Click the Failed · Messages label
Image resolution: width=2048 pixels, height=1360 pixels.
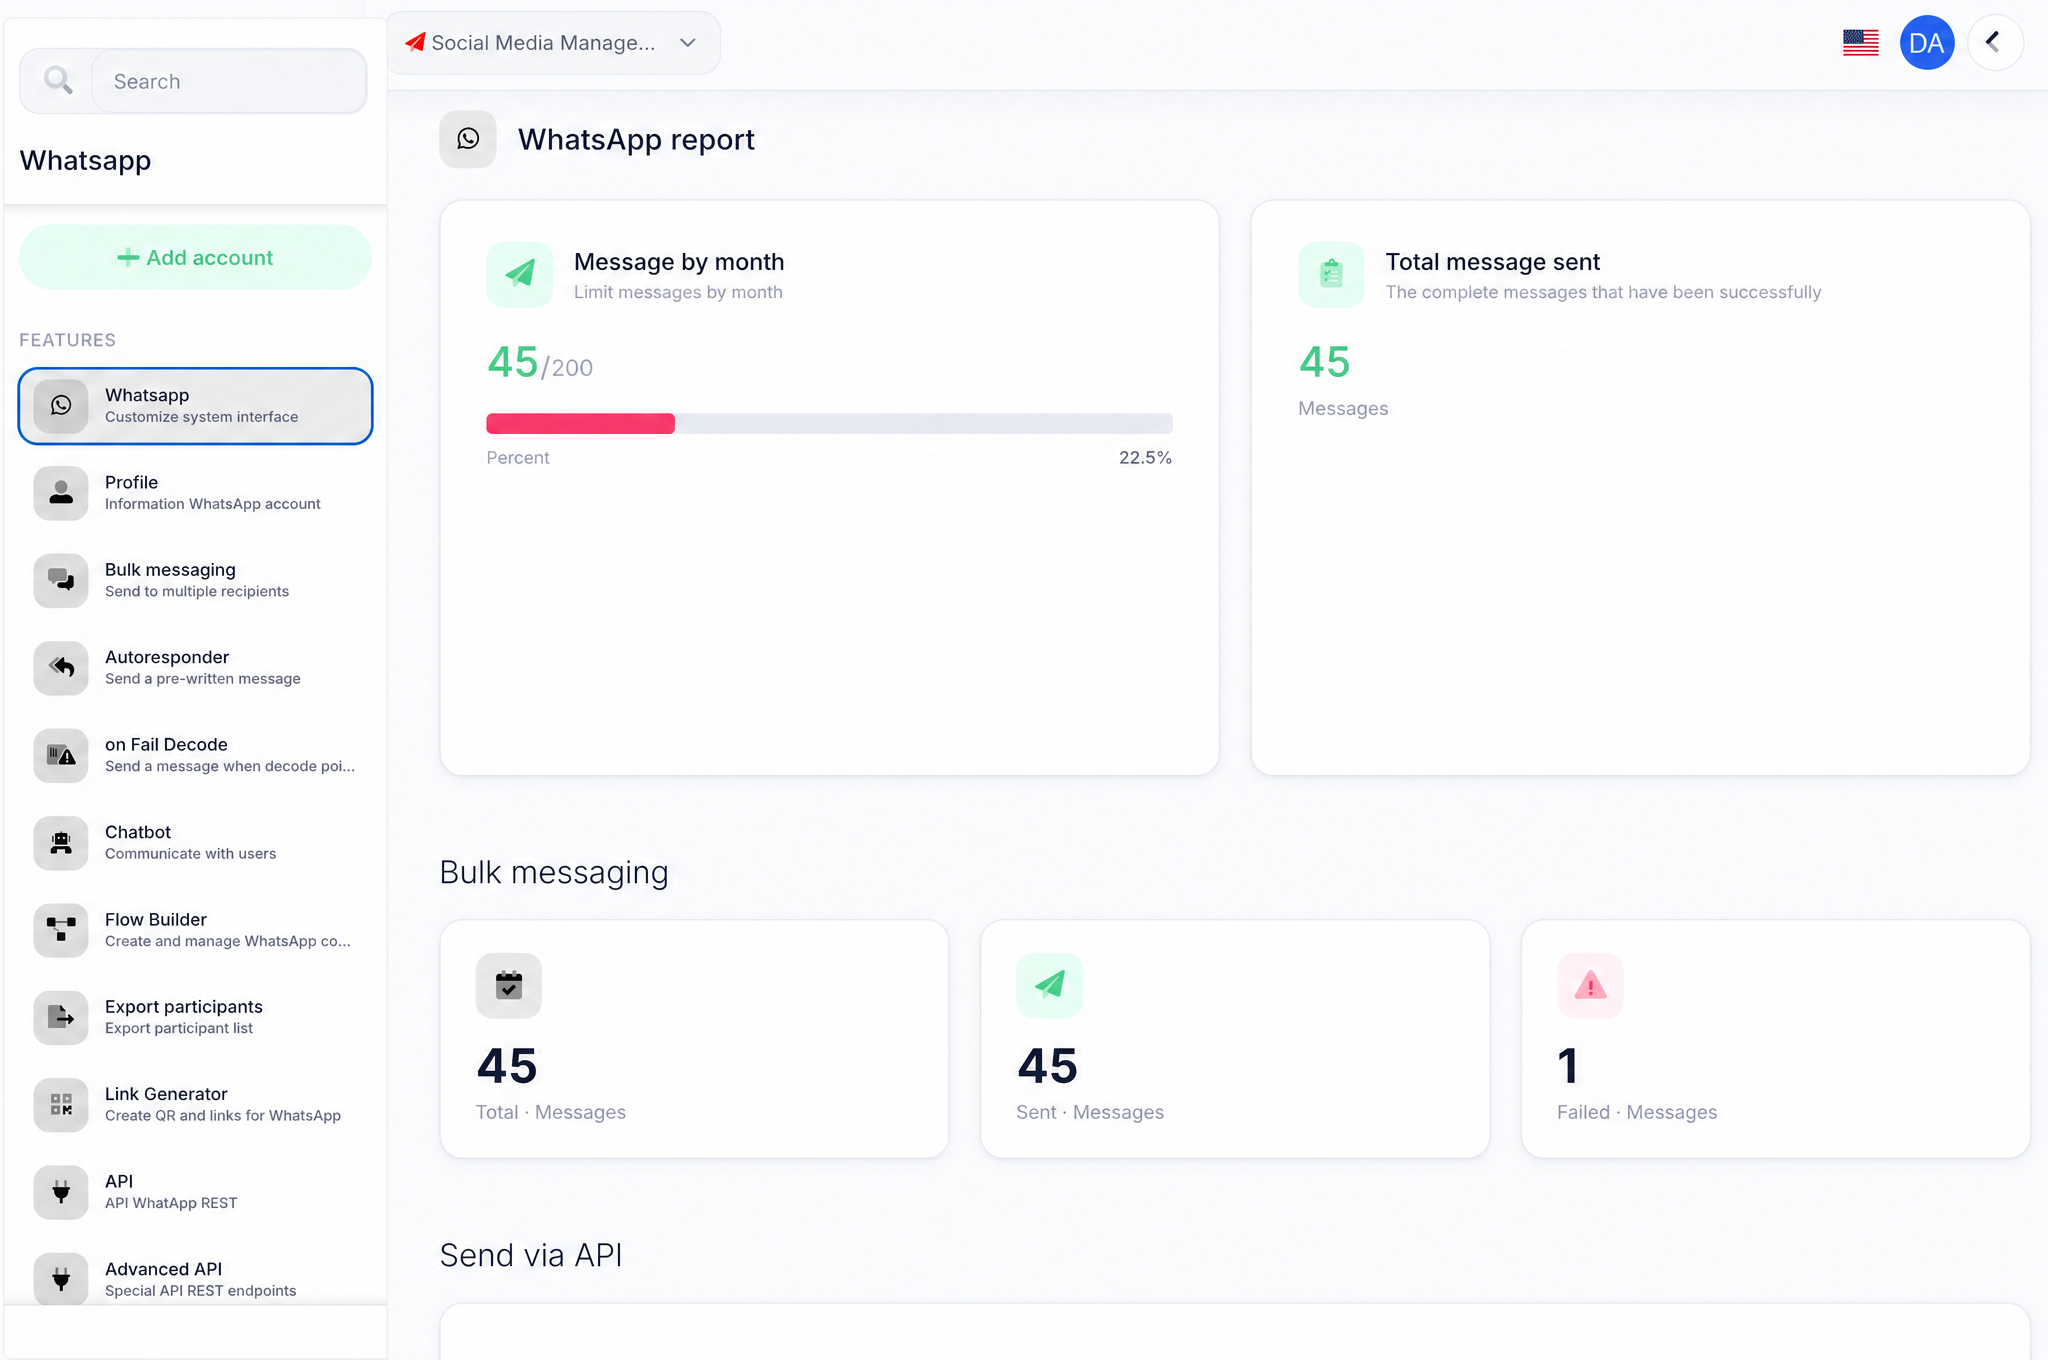pos(1637,1112)
